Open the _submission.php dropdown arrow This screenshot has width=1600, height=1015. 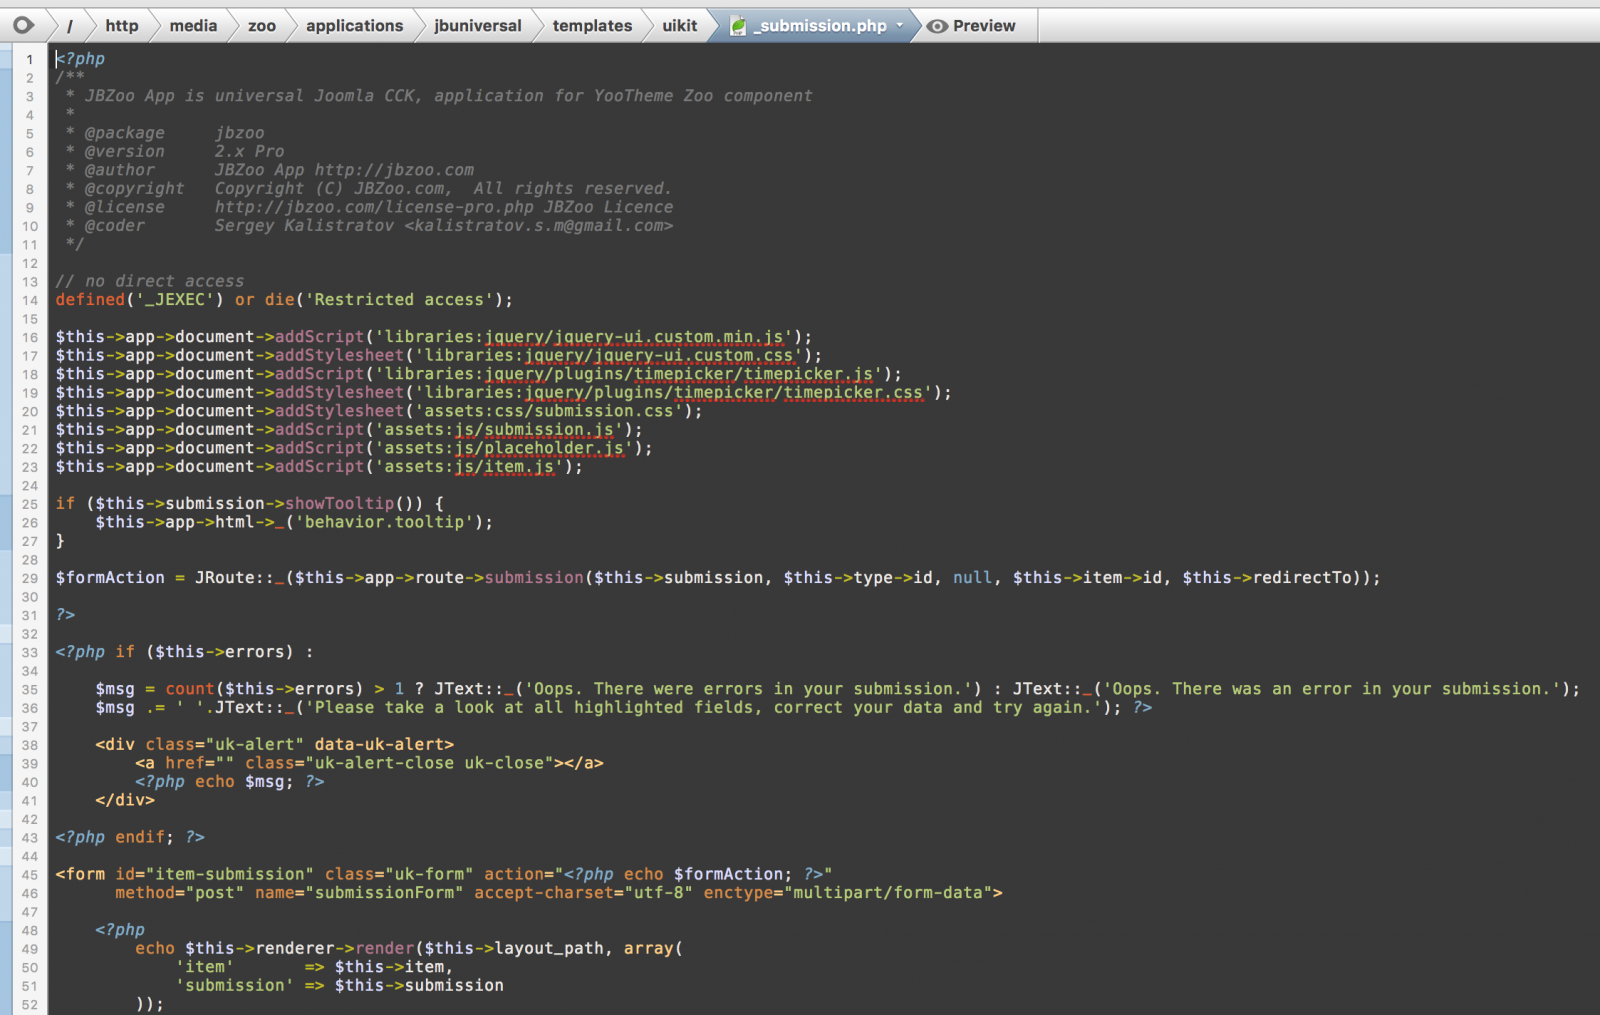(x=899, y=26)
